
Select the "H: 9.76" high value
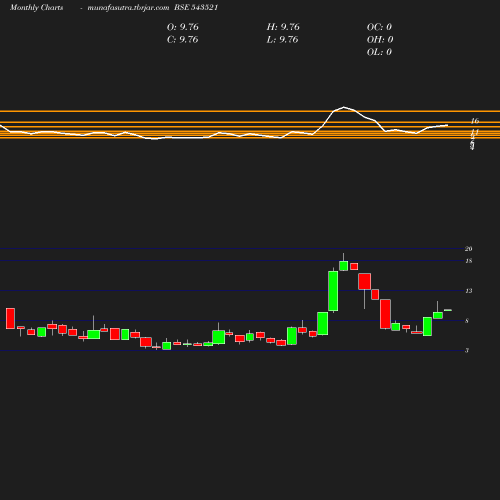283,27
